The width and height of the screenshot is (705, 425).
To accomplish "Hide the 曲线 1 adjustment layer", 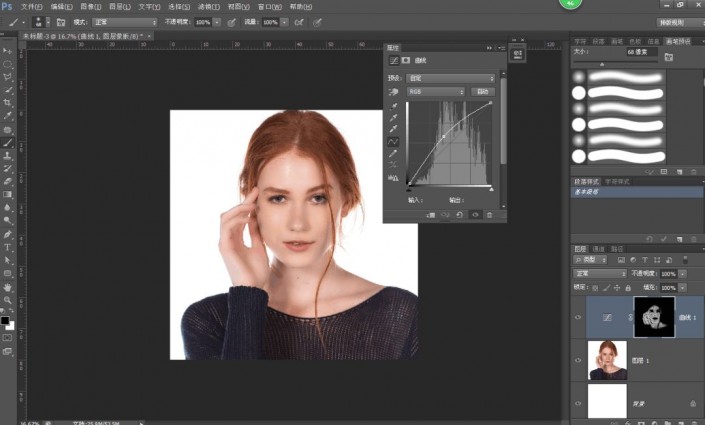I will tap(578, 316).
